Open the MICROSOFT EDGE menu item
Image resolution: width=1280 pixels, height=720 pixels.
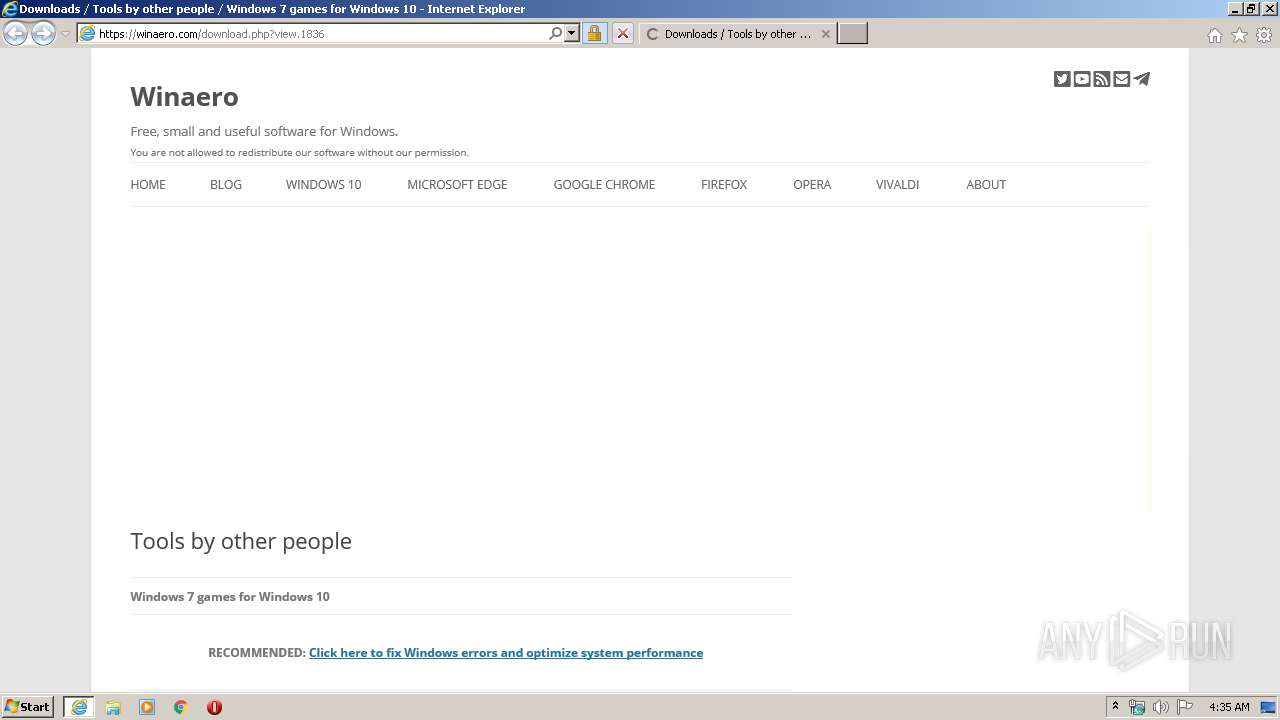click(457, 184)
